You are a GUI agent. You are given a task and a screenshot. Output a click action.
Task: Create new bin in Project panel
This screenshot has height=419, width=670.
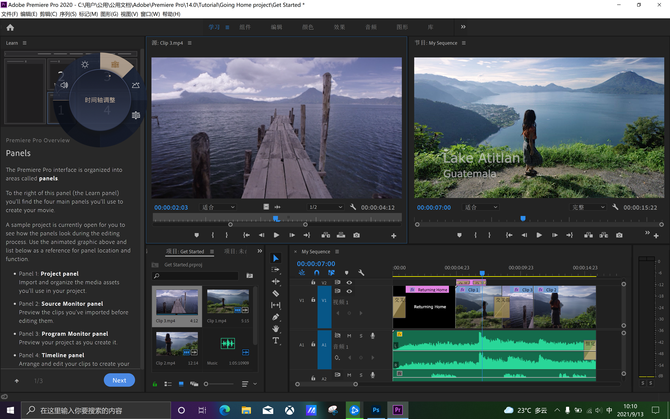tap(250, 276)
